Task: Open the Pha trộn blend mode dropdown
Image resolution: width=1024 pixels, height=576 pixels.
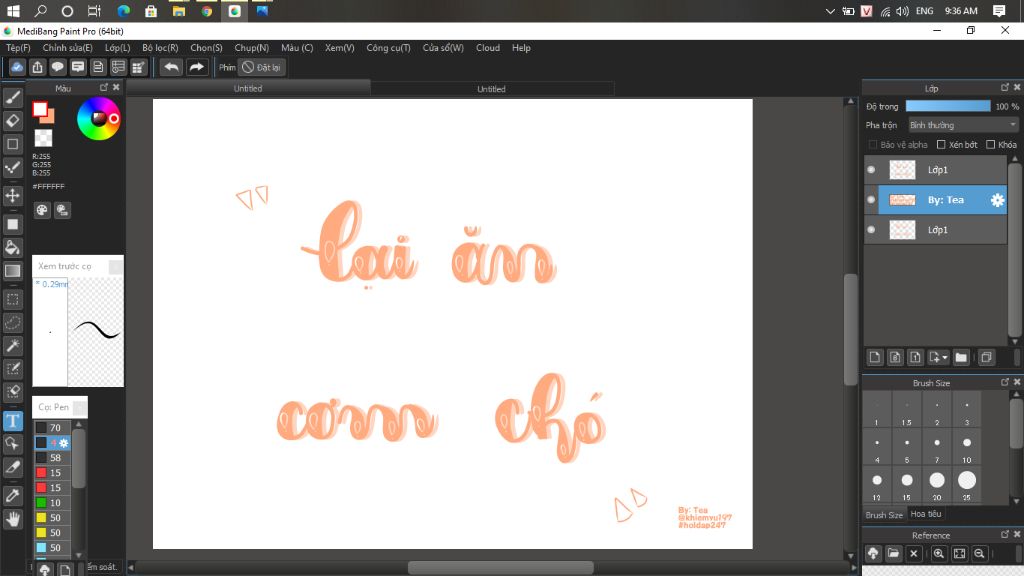Action: tap(963, 125)
